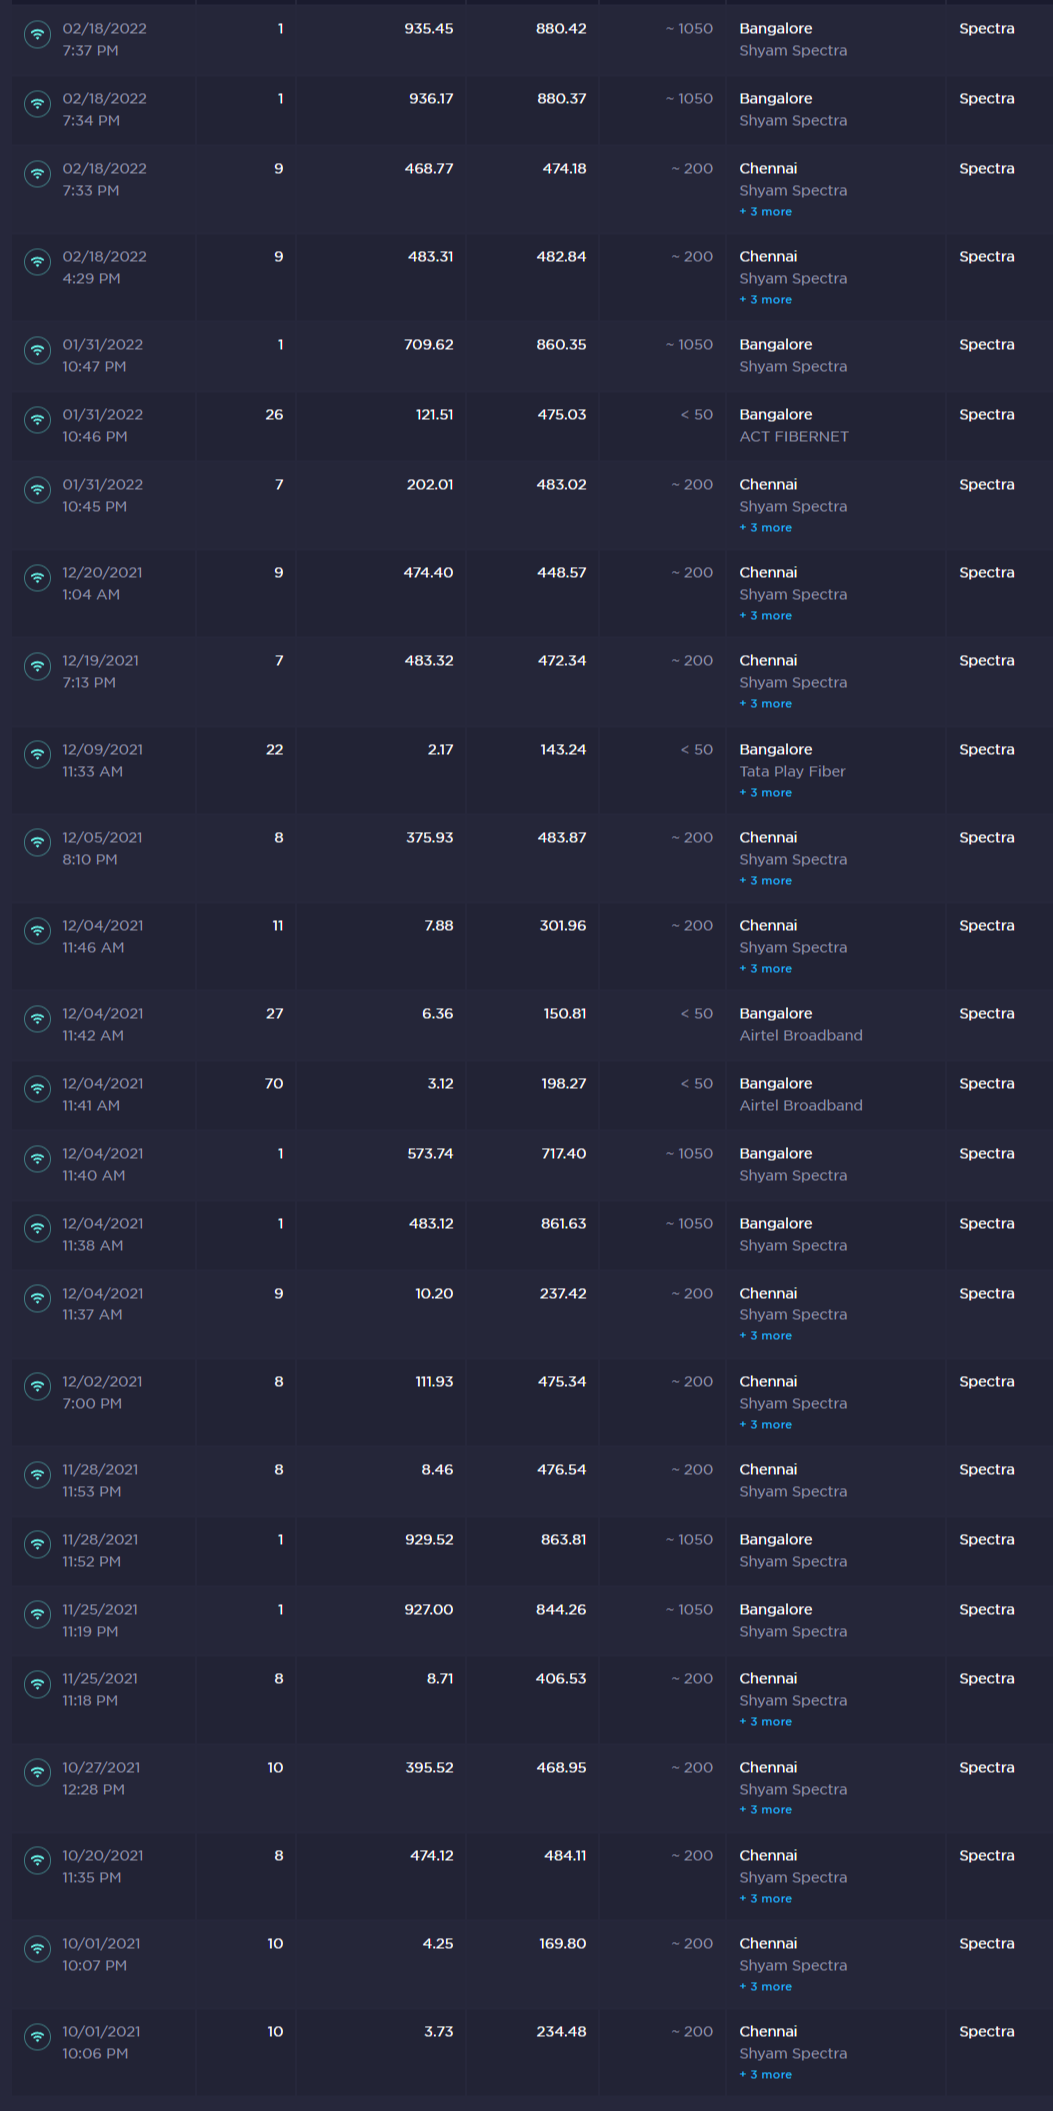Open wifi icon for 01/31/2022 10:46 PM result

38,420
